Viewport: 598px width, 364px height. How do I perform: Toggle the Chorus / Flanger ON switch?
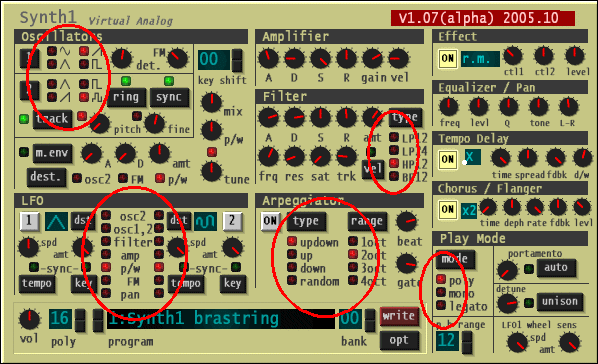[x=448, y=209]
